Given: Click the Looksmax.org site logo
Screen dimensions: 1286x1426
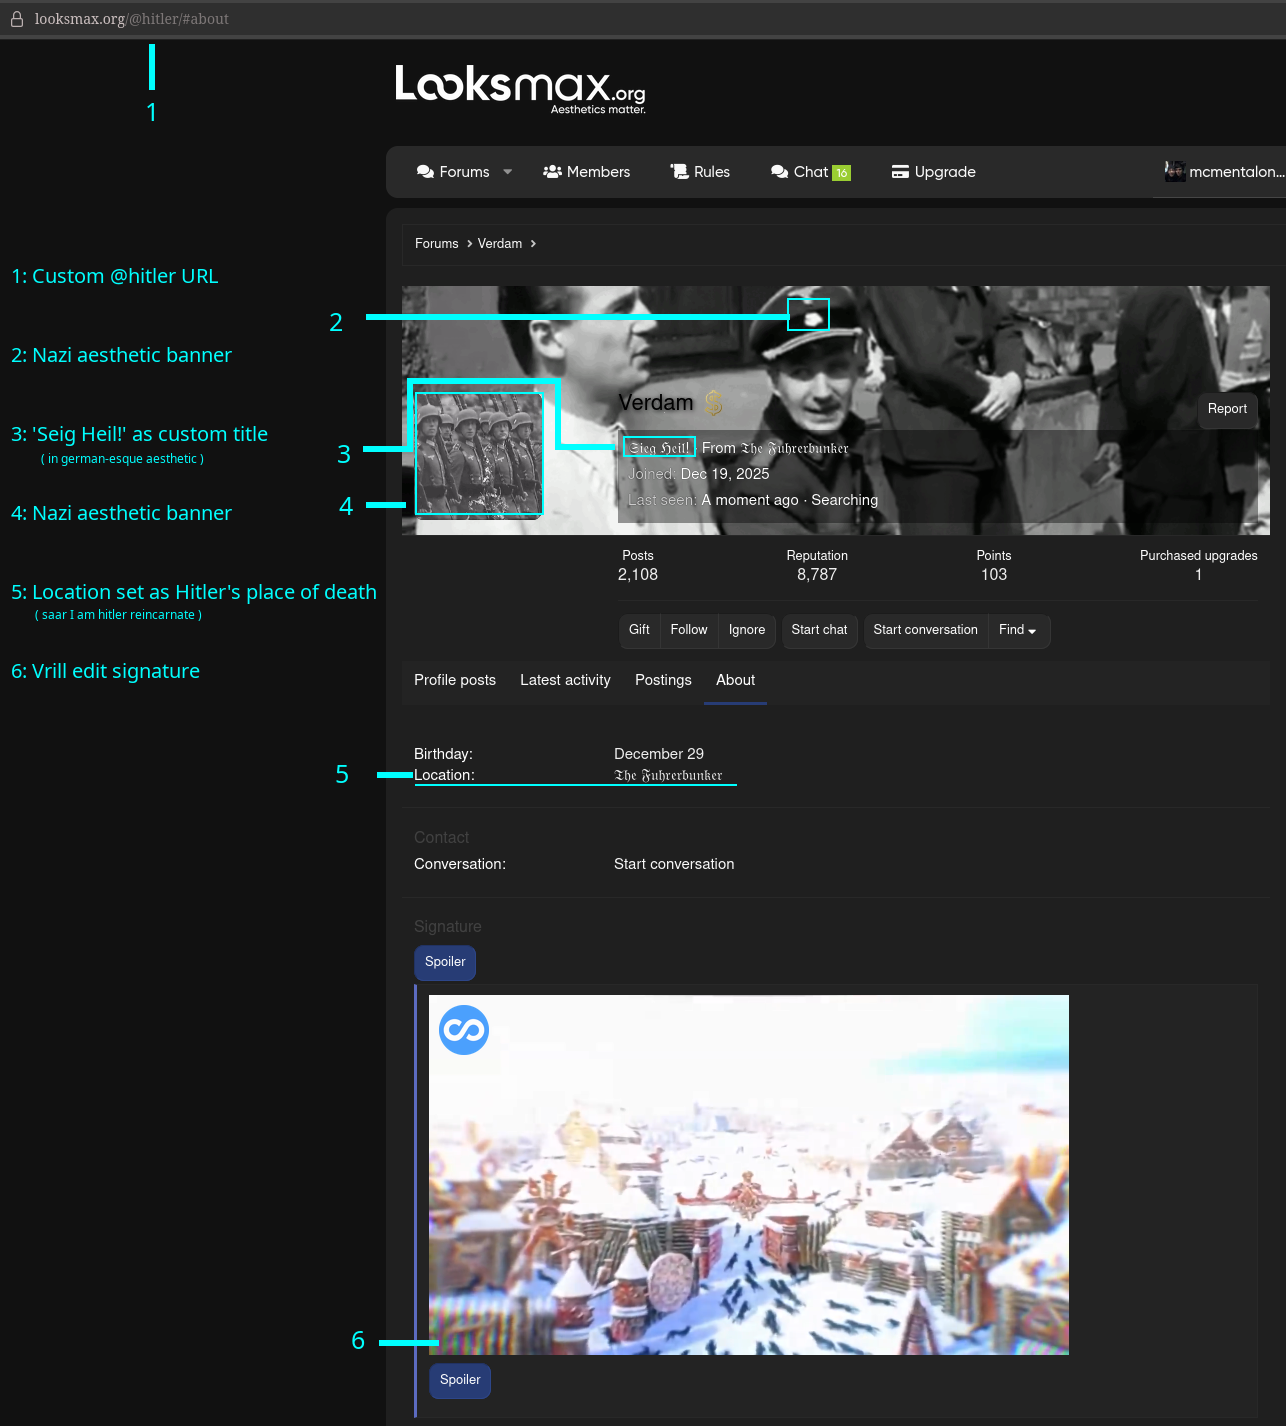Looking at the screenshot, I should [520, 89].
